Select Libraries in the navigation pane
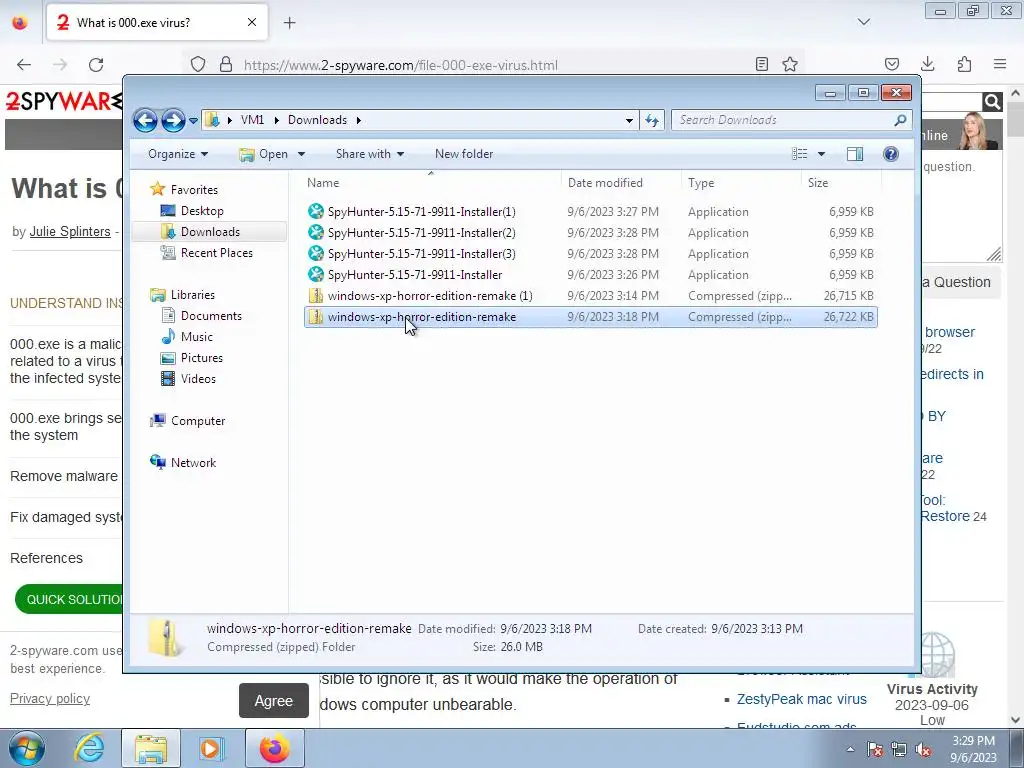The height and width of the screenshot is (768, 1024). coord(192,295)
